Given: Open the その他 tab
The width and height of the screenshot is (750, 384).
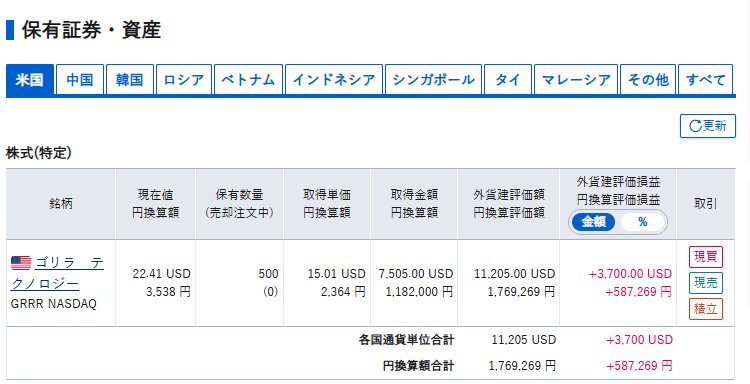Looking at the screenshot, I should tap(648, 80).
